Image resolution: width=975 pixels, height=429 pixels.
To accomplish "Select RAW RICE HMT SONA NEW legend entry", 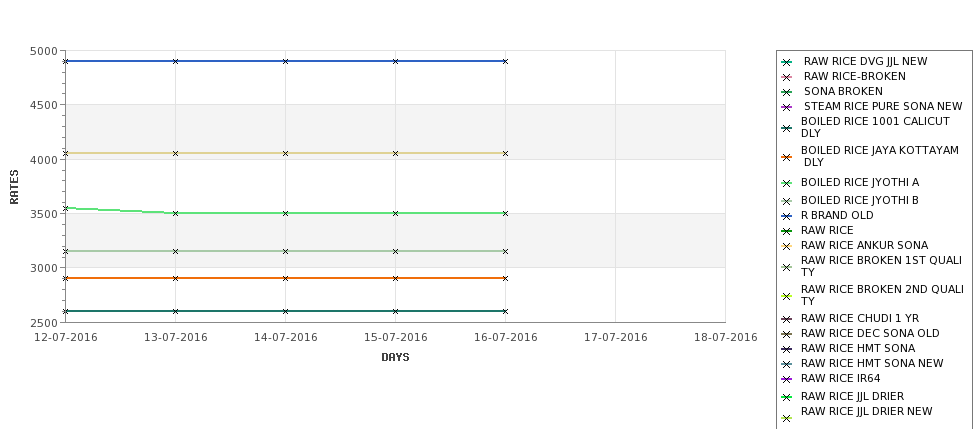I will click(872, 364).
